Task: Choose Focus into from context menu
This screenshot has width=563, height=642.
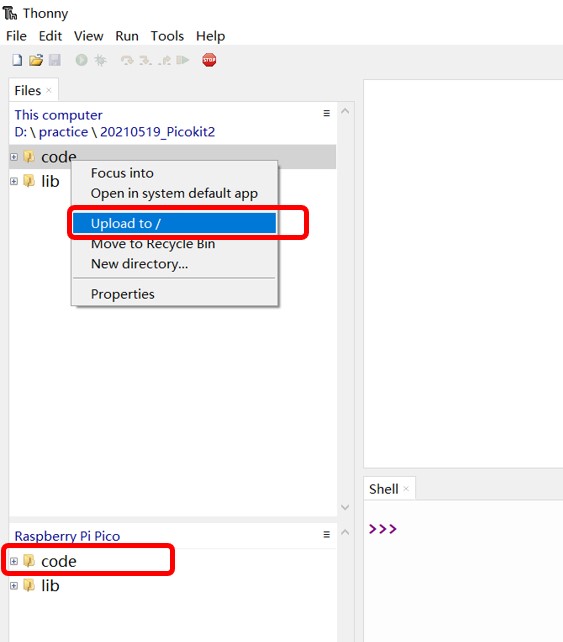Action: 174,173
